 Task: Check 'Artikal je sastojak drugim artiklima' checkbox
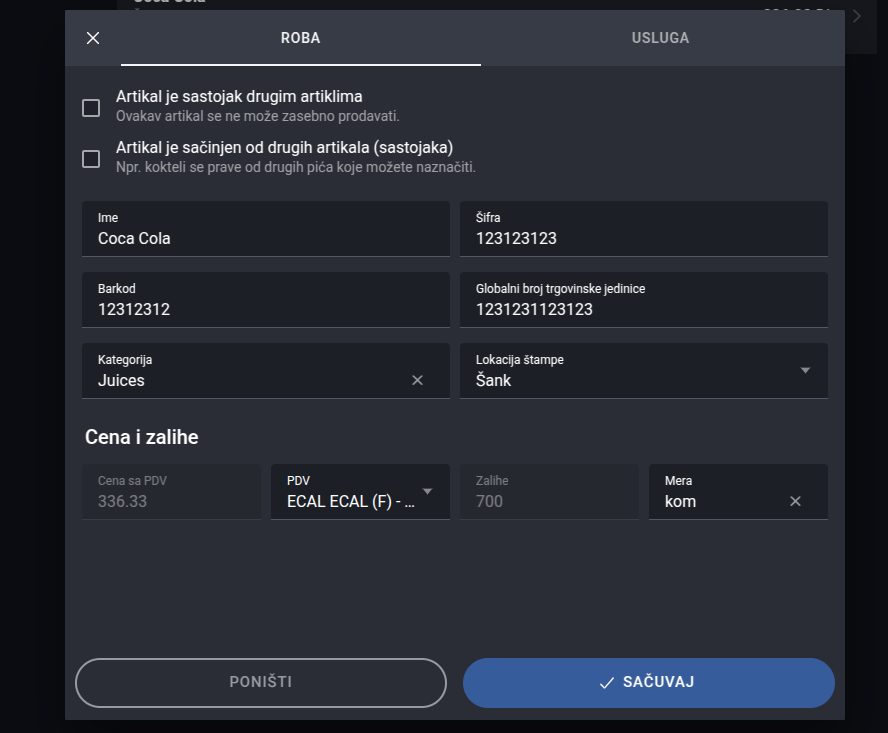(91, 108)
